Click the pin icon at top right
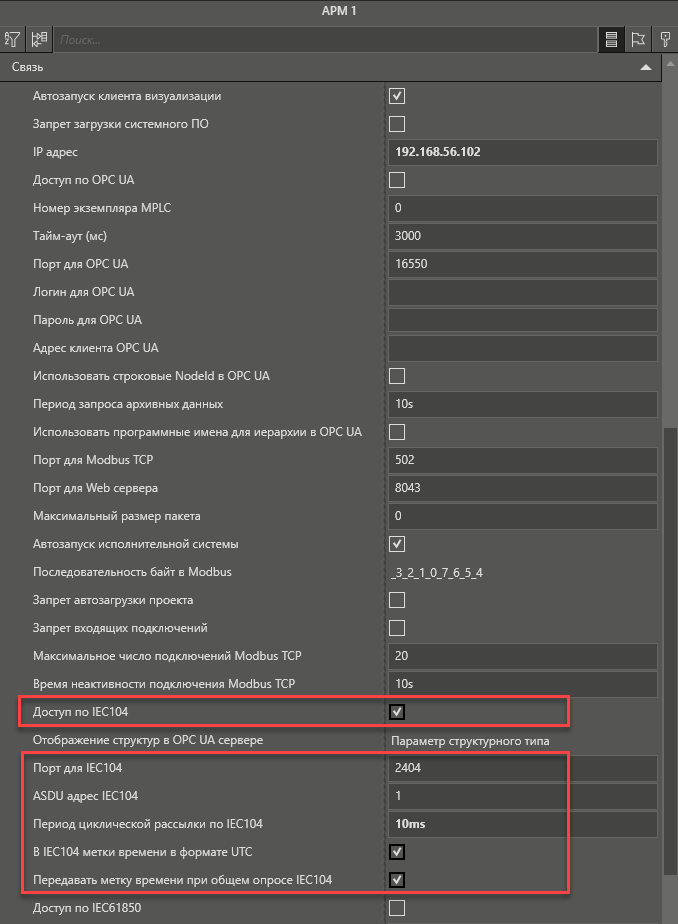 (665, 40)
